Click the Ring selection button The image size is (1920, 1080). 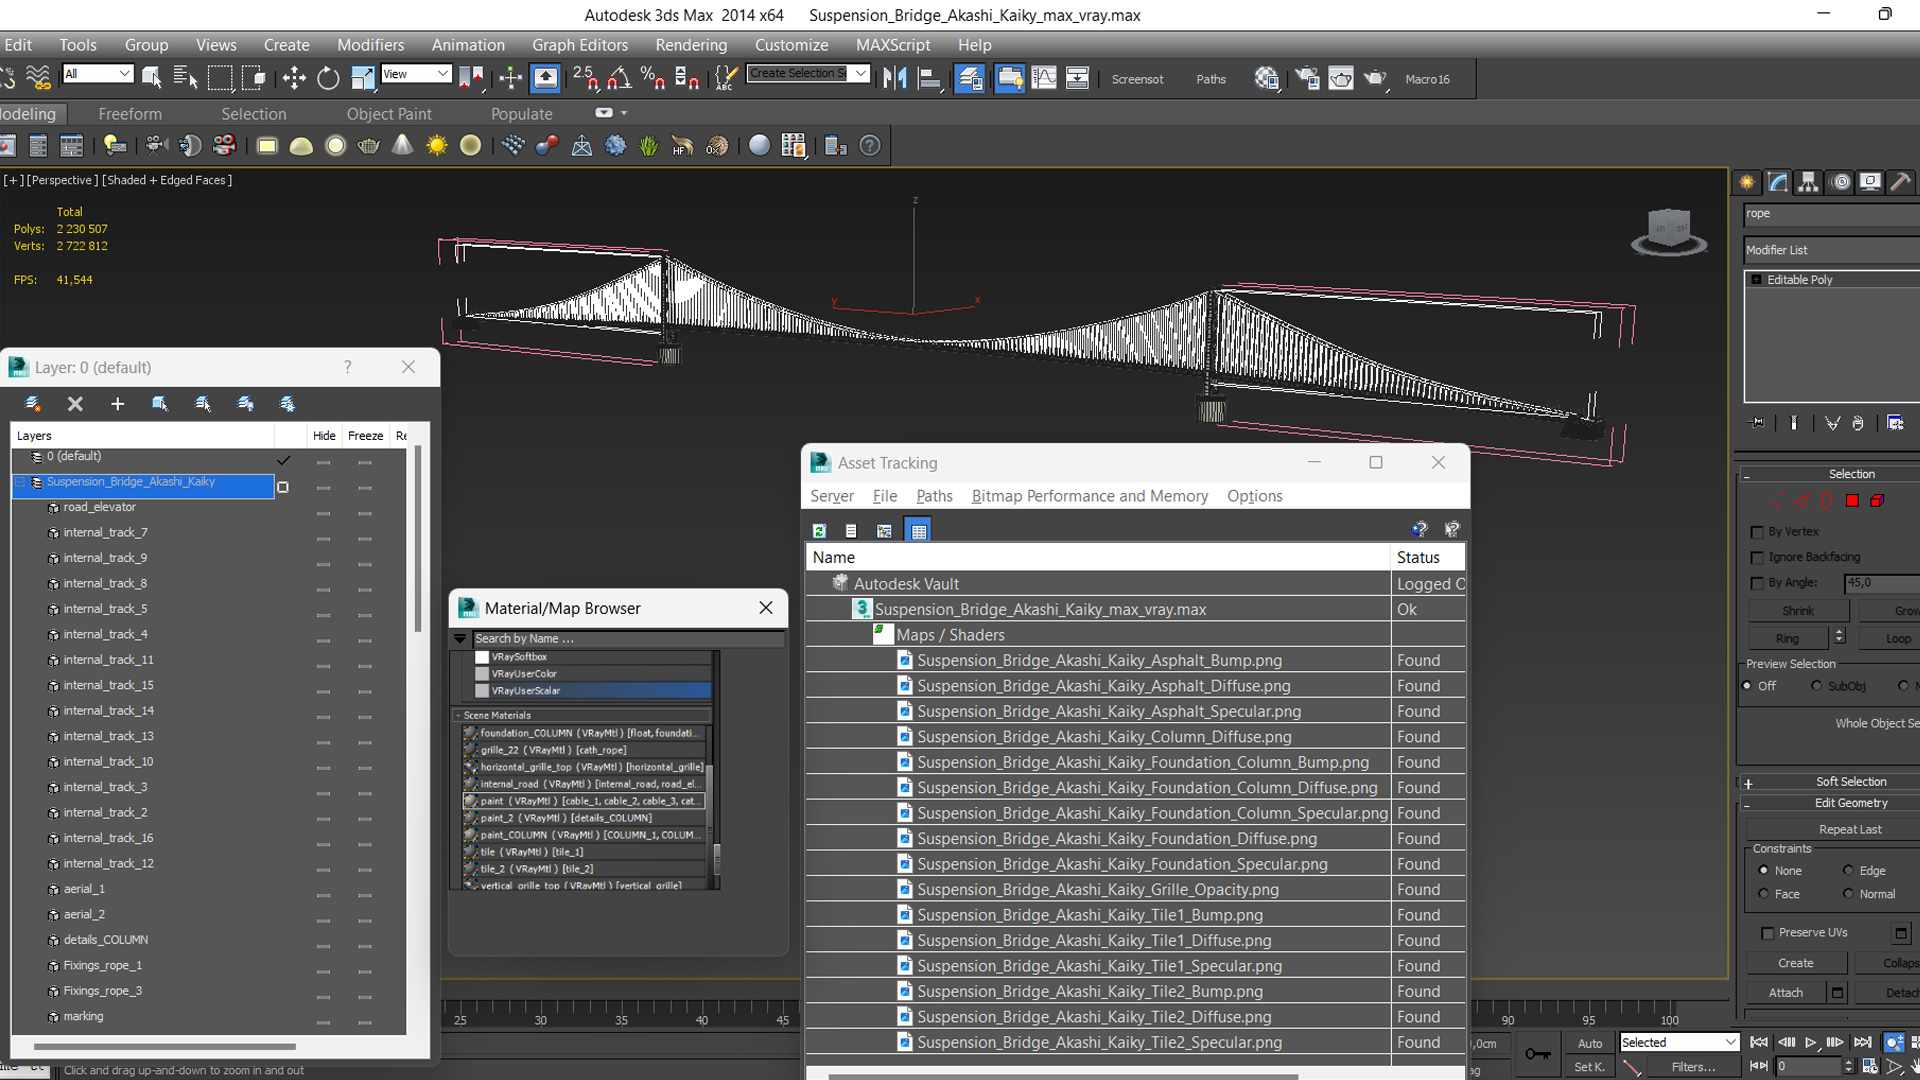(x=1788, y=638)
